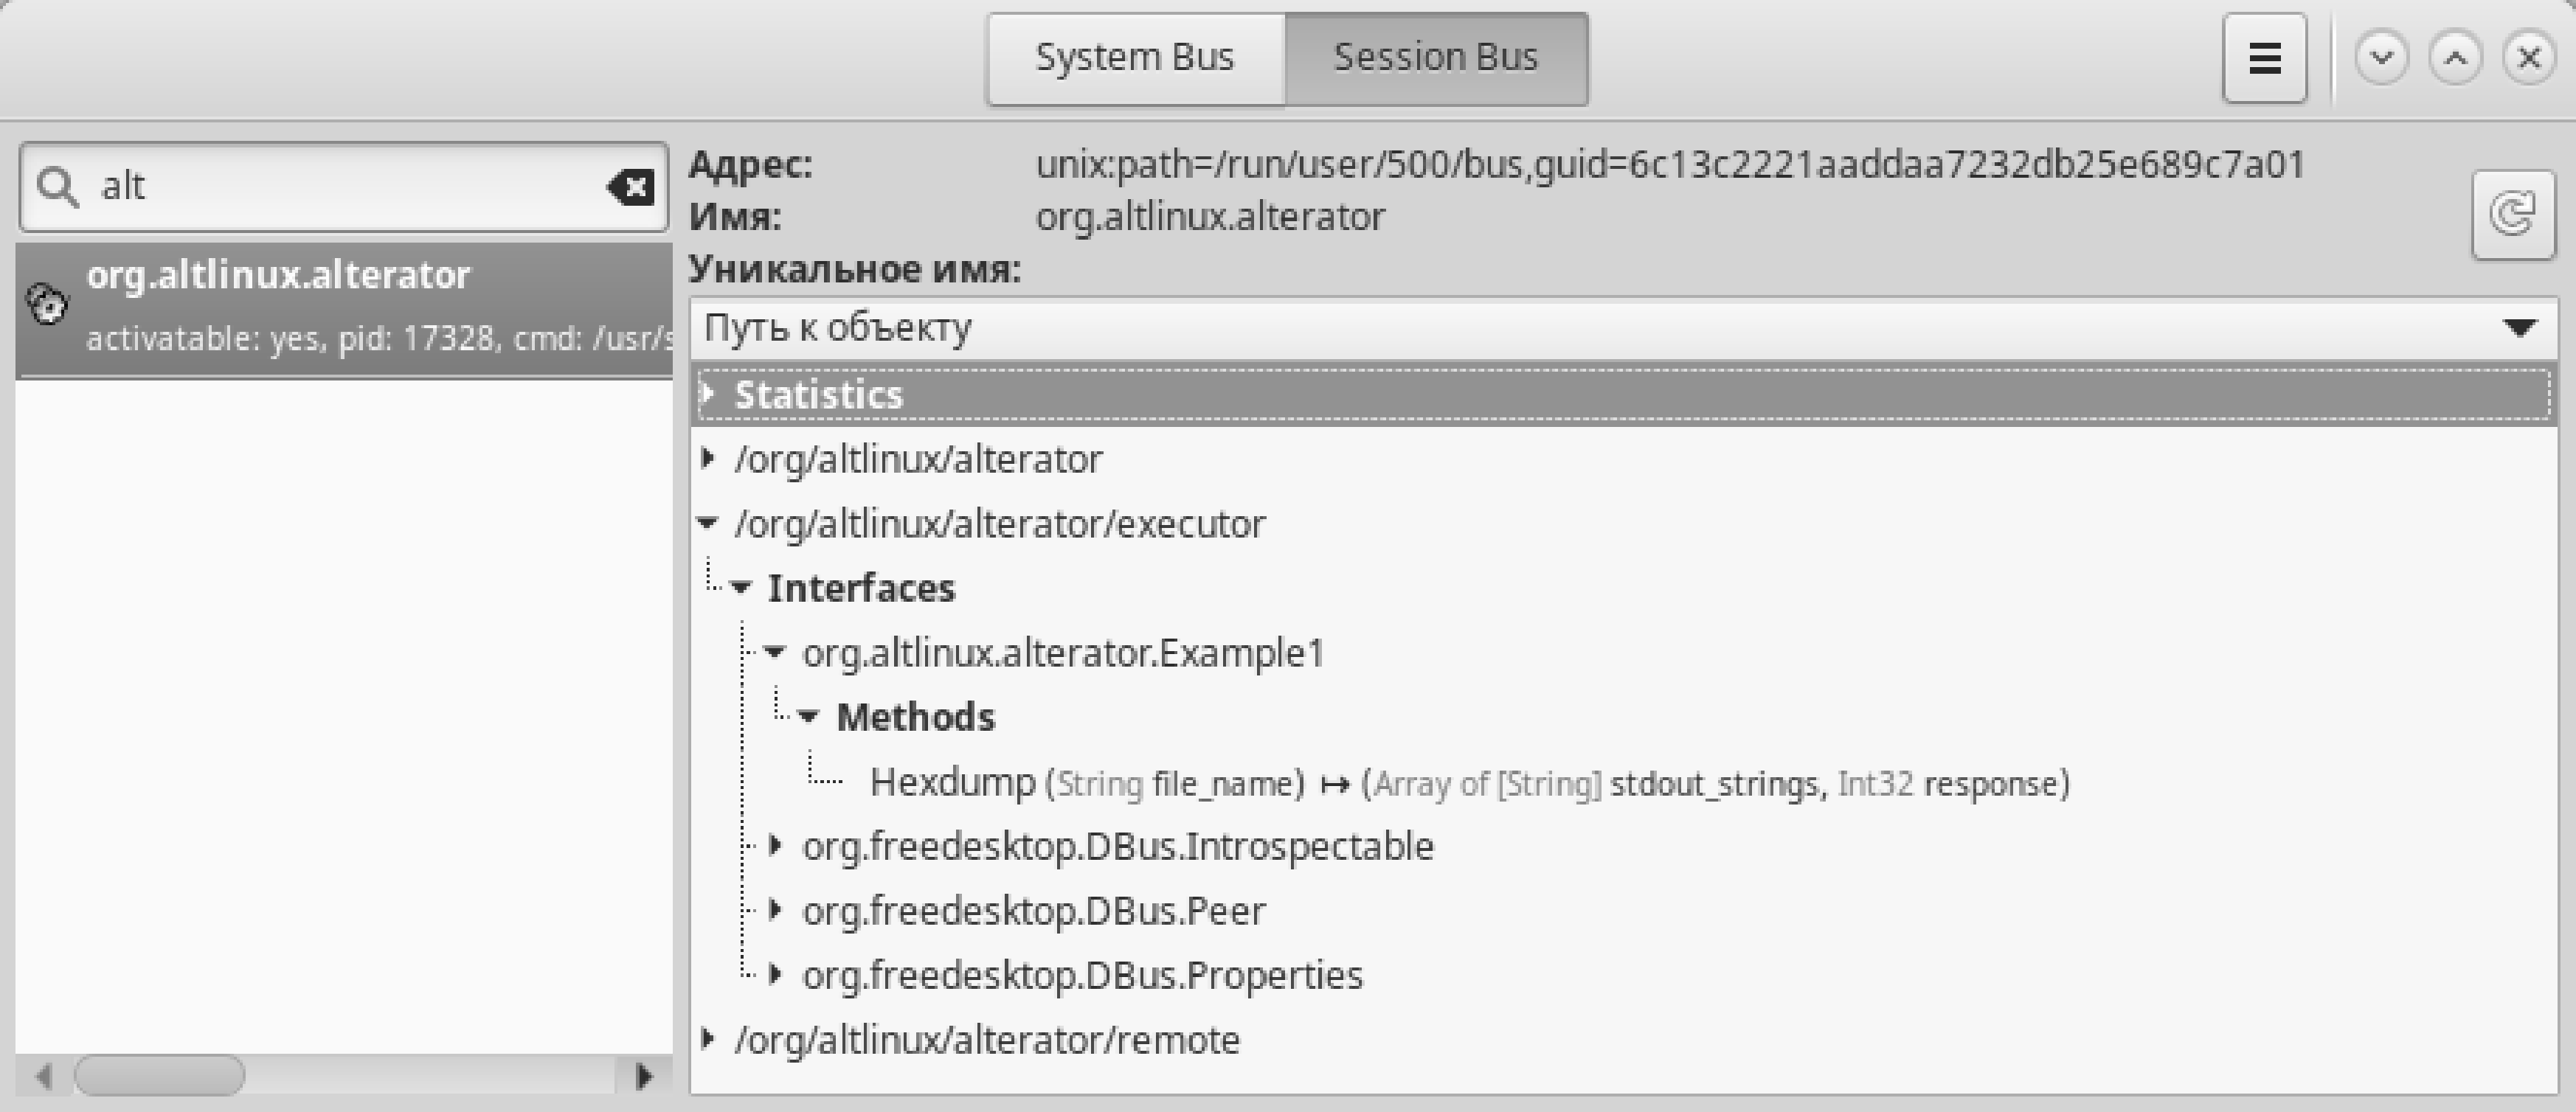Image resolution: width=2576 pixels, height=1112 pixels.
Task: Click the search input field containing 'alt'
Action: (x=340, y=187)
